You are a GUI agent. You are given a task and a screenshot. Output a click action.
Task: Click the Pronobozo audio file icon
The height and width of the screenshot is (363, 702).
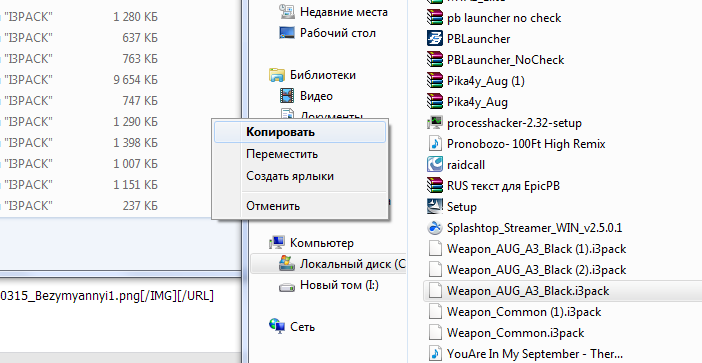pyautogui.click(x=435, y=144)
